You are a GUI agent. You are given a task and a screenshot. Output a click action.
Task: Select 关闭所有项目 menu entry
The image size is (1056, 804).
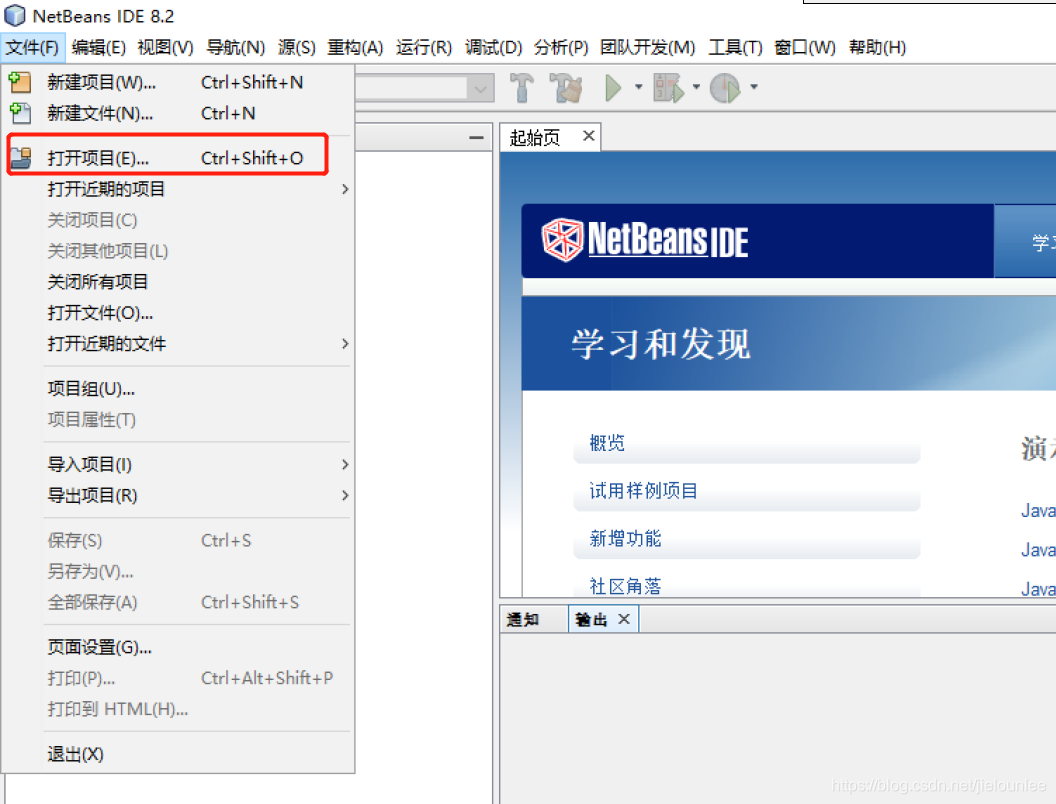coord(178,282)
